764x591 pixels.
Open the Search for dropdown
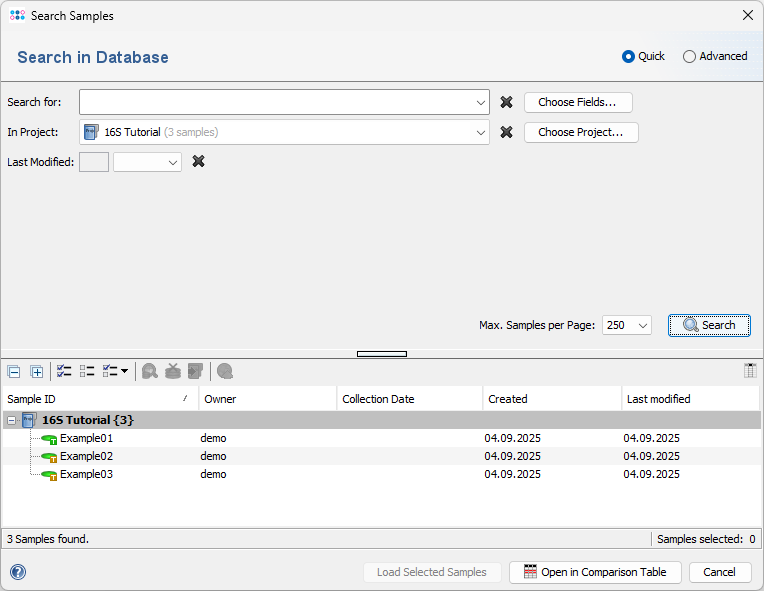click(480, 102)
